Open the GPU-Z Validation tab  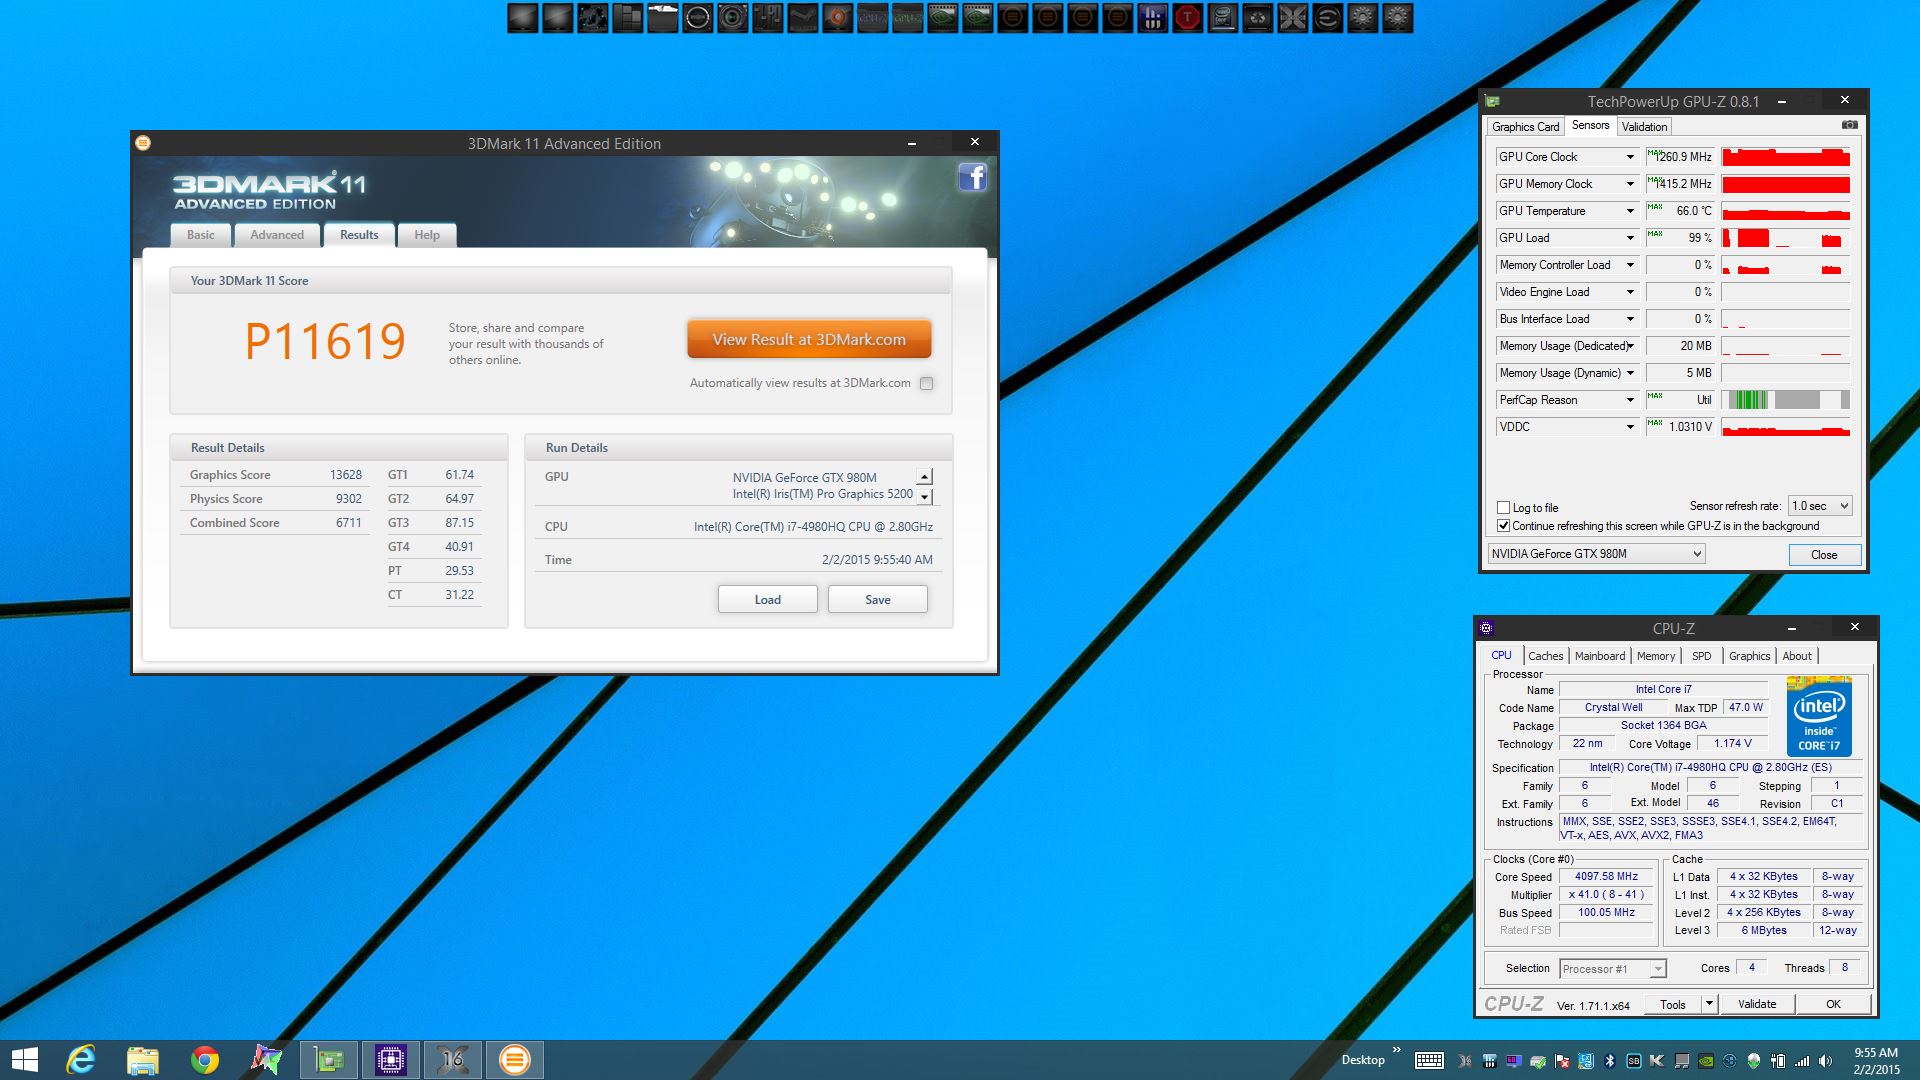pos(1644,127)
